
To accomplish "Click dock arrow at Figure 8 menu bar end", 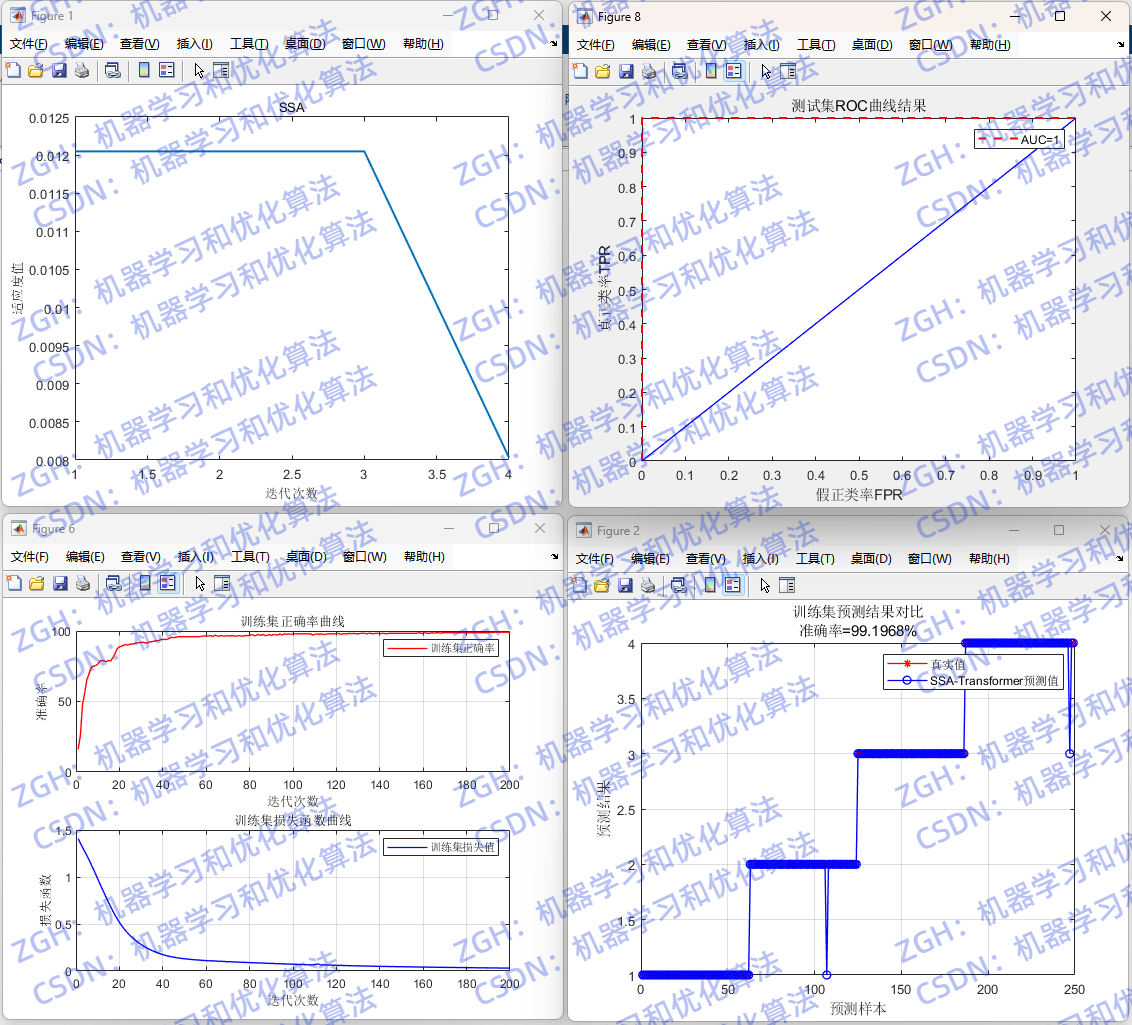I will (x=1120, y=45).
